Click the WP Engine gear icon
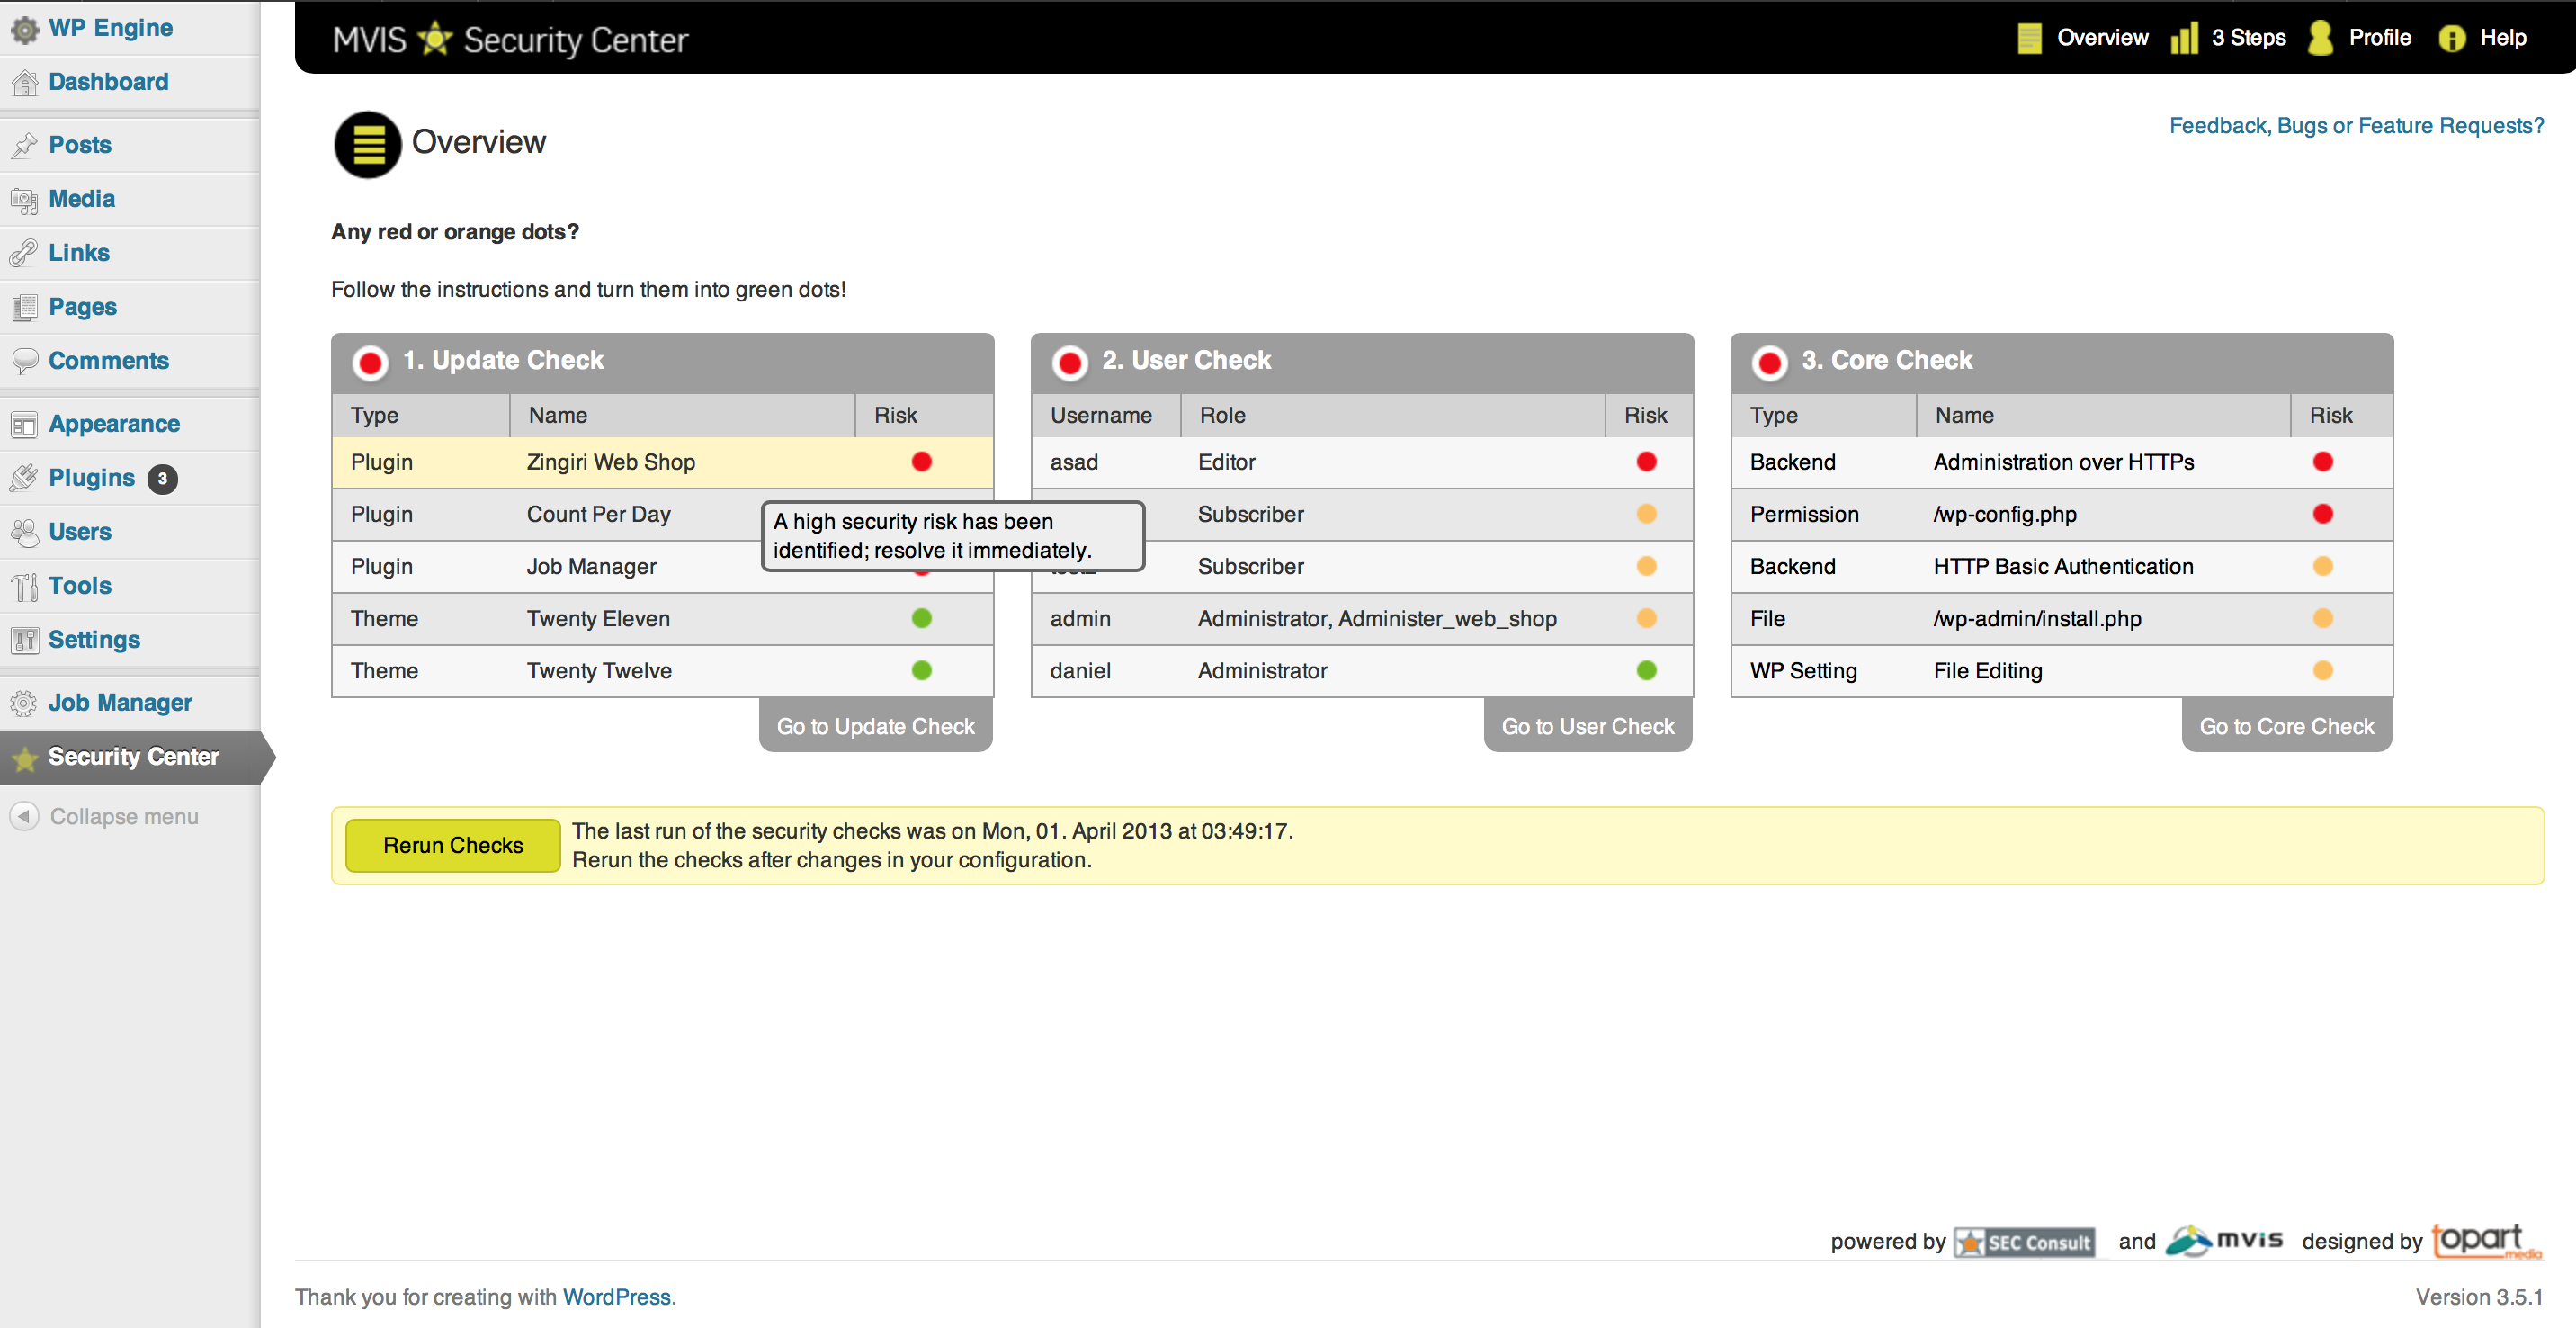 point(24,29)
